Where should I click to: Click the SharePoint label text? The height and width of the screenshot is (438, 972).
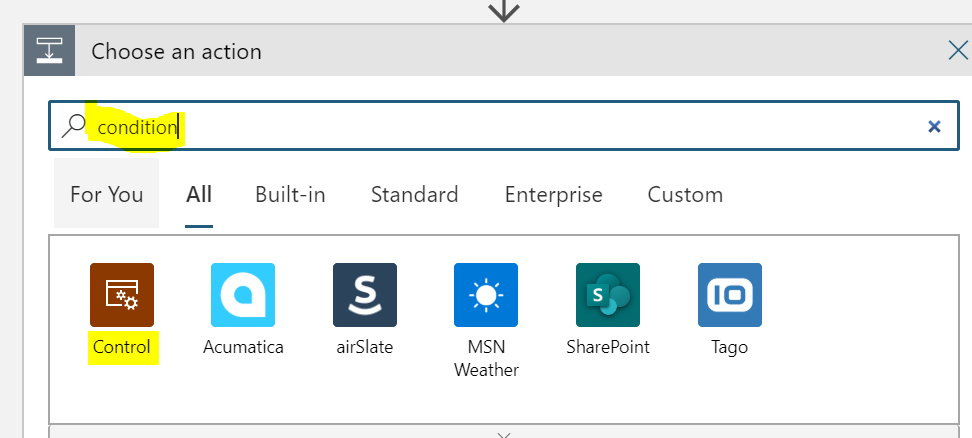608,347
